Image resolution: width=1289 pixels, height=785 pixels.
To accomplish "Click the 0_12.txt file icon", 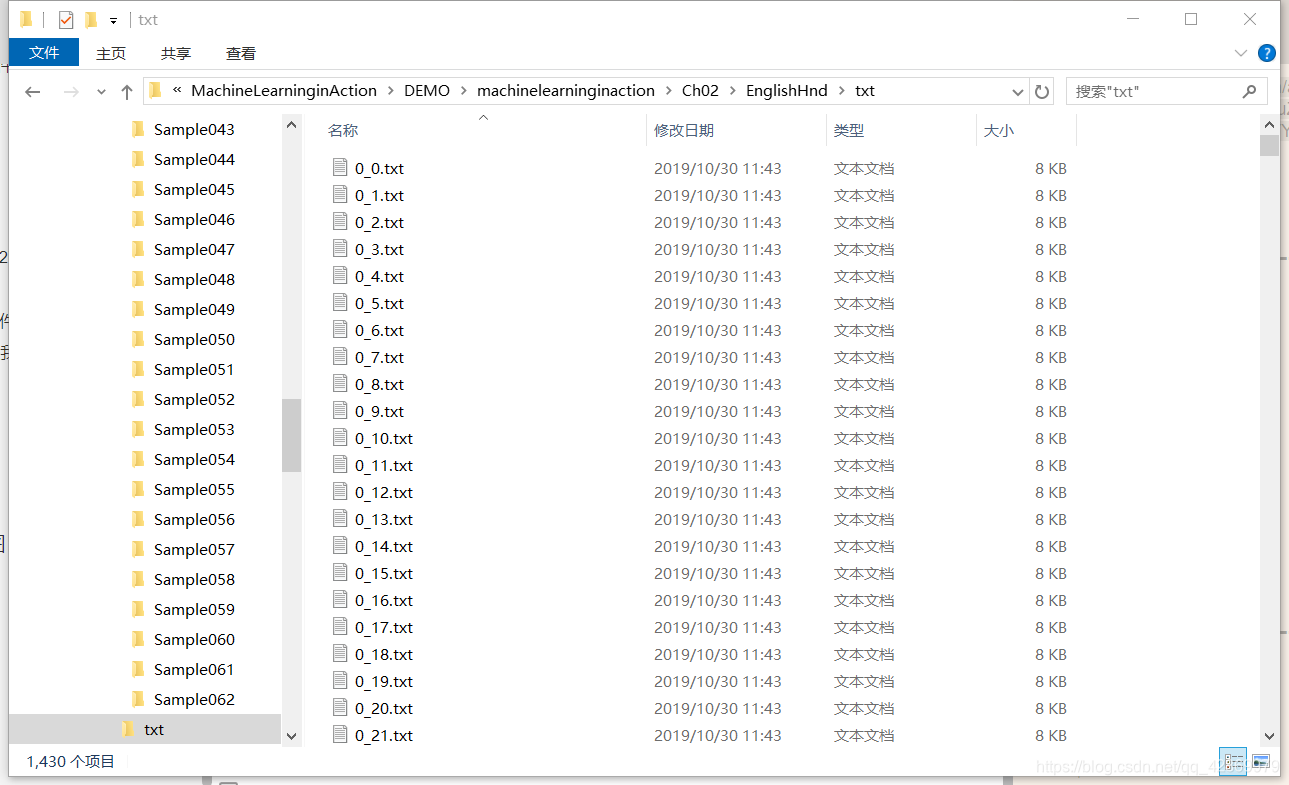I will (x=340, y=492).
